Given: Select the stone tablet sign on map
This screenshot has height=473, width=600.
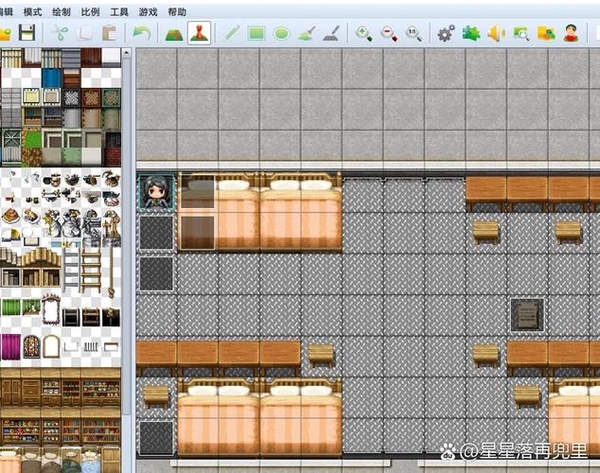Looking at the screenshot, I should [527, 315].
